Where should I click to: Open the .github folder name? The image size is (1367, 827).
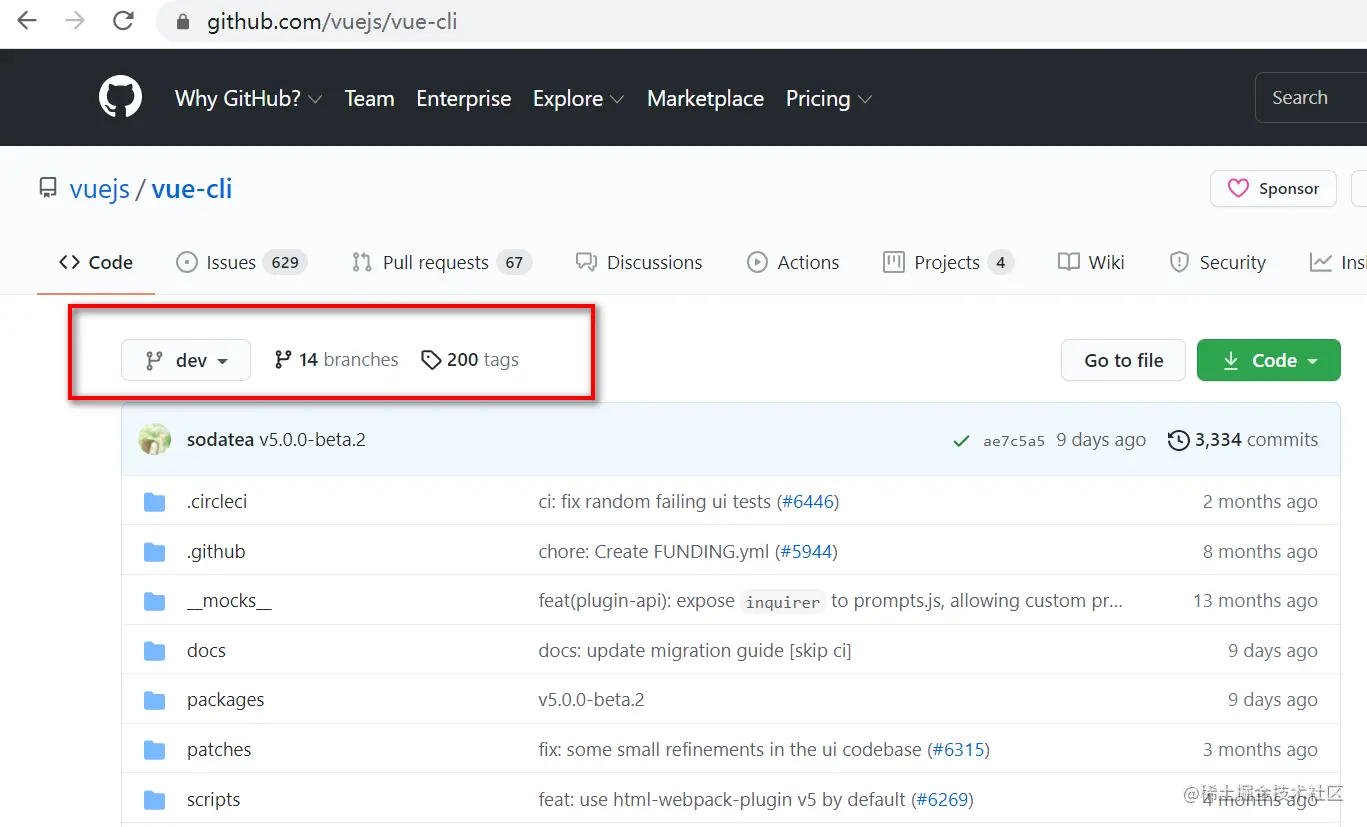[x=216, y=552]
